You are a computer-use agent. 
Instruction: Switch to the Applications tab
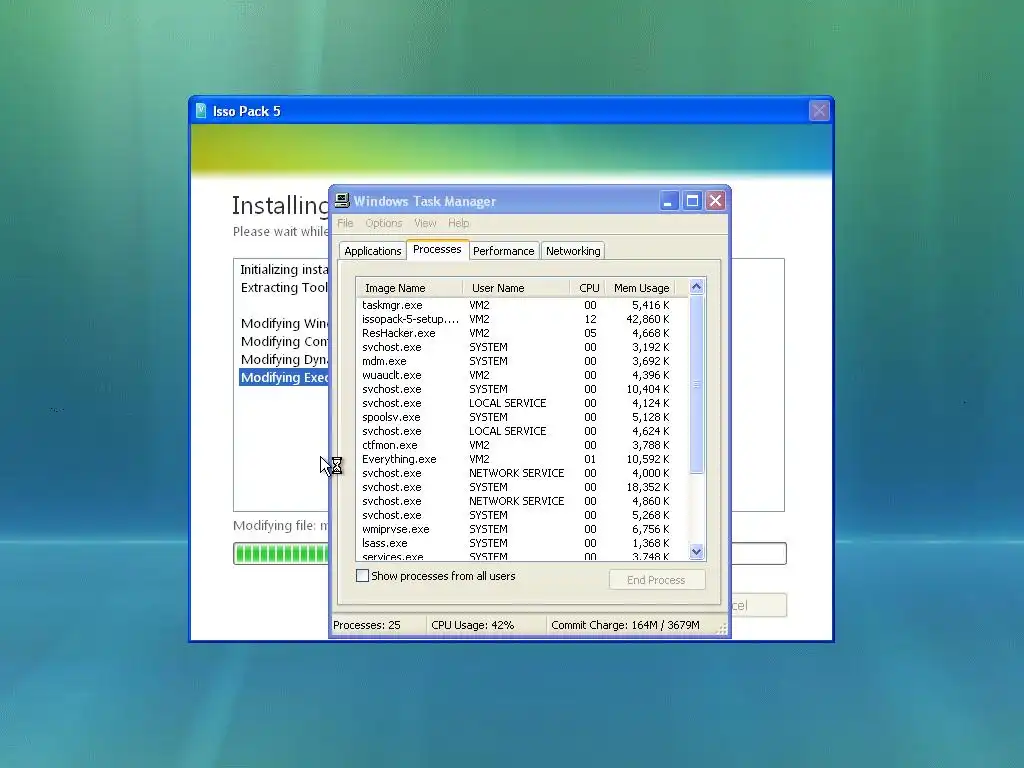[372, 251]
